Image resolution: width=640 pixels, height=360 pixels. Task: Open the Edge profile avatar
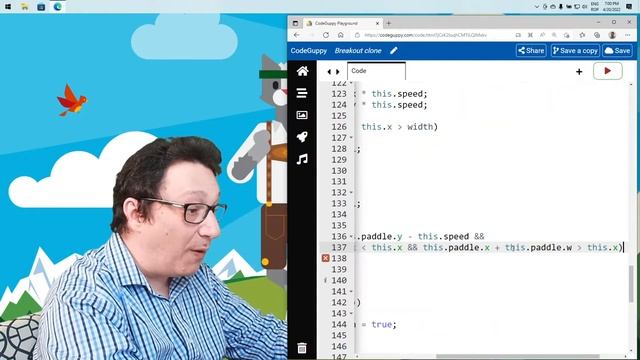click(612, 35)
